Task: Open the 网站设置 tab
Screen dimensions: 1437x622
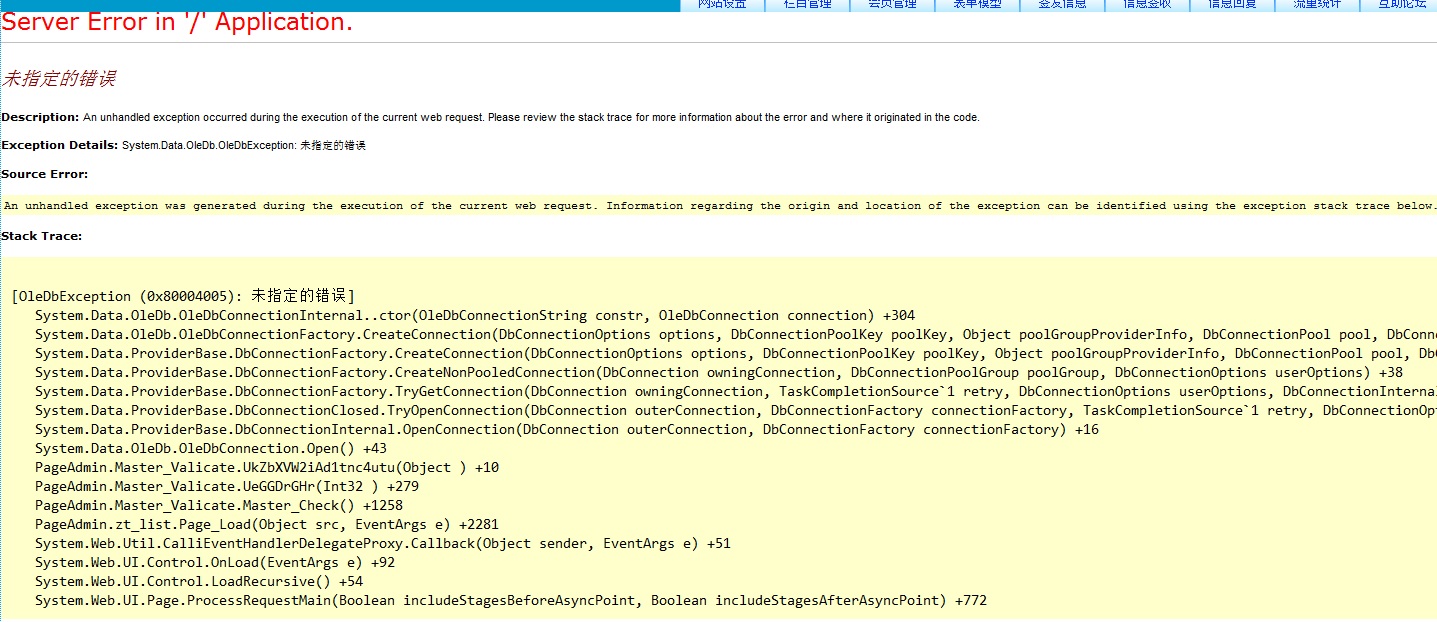Action: (x=722, y=5)
